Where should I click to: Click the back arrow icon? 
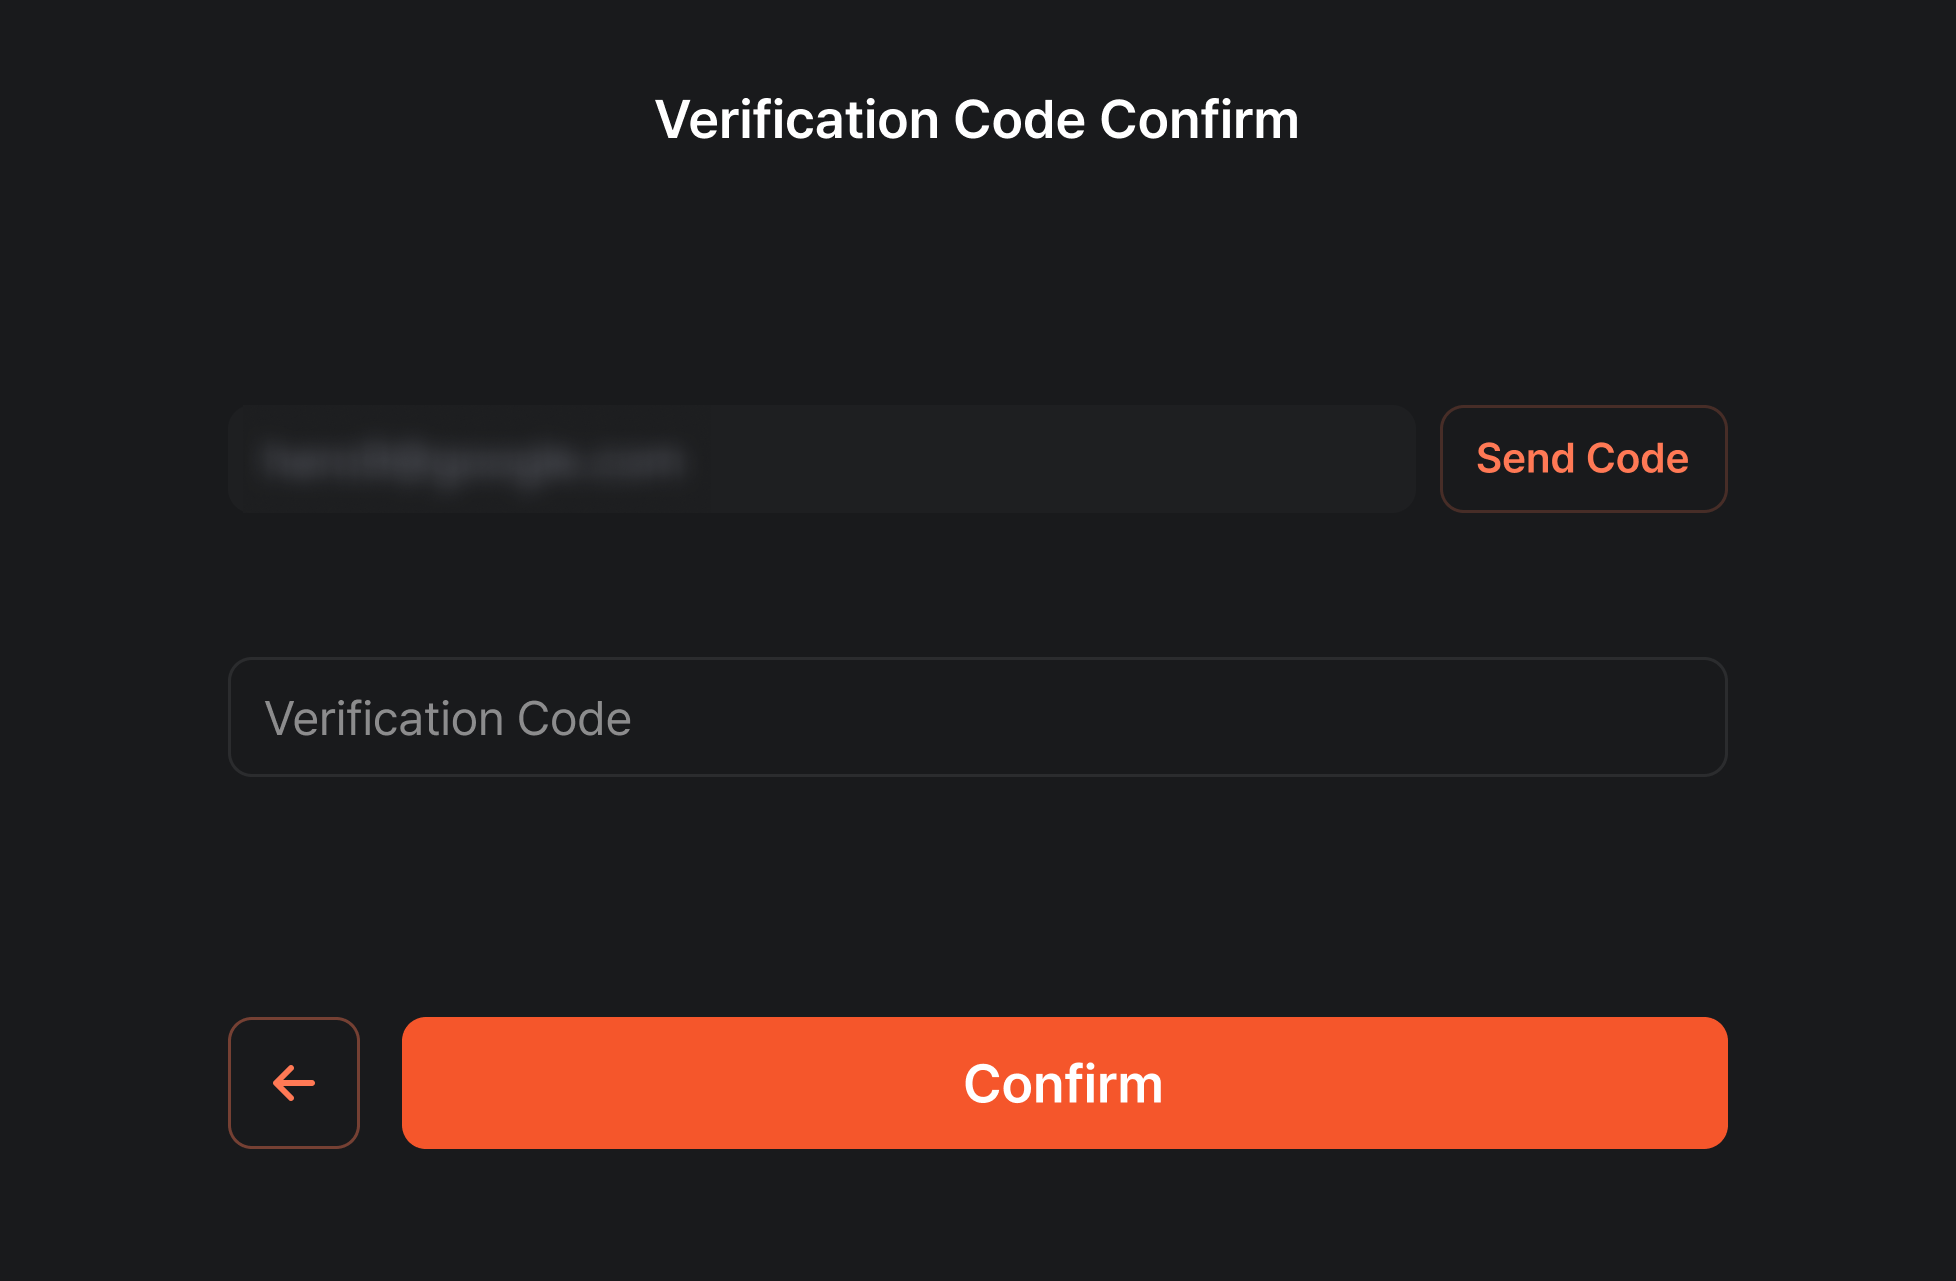pos(294,1083)
